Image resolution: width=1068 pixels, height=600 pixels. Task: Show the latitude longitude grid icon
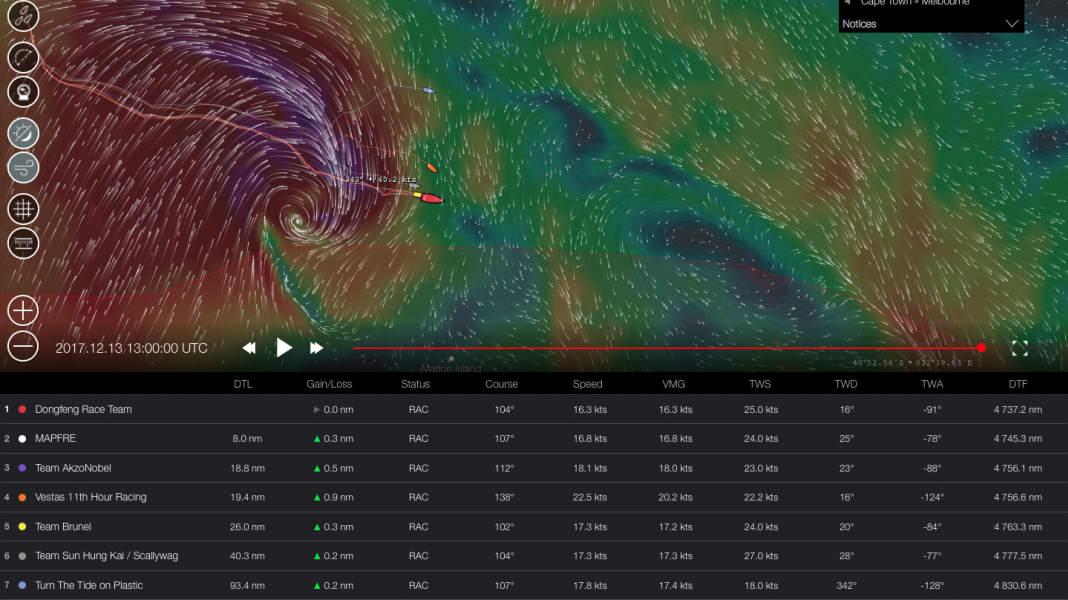point(23,208)
